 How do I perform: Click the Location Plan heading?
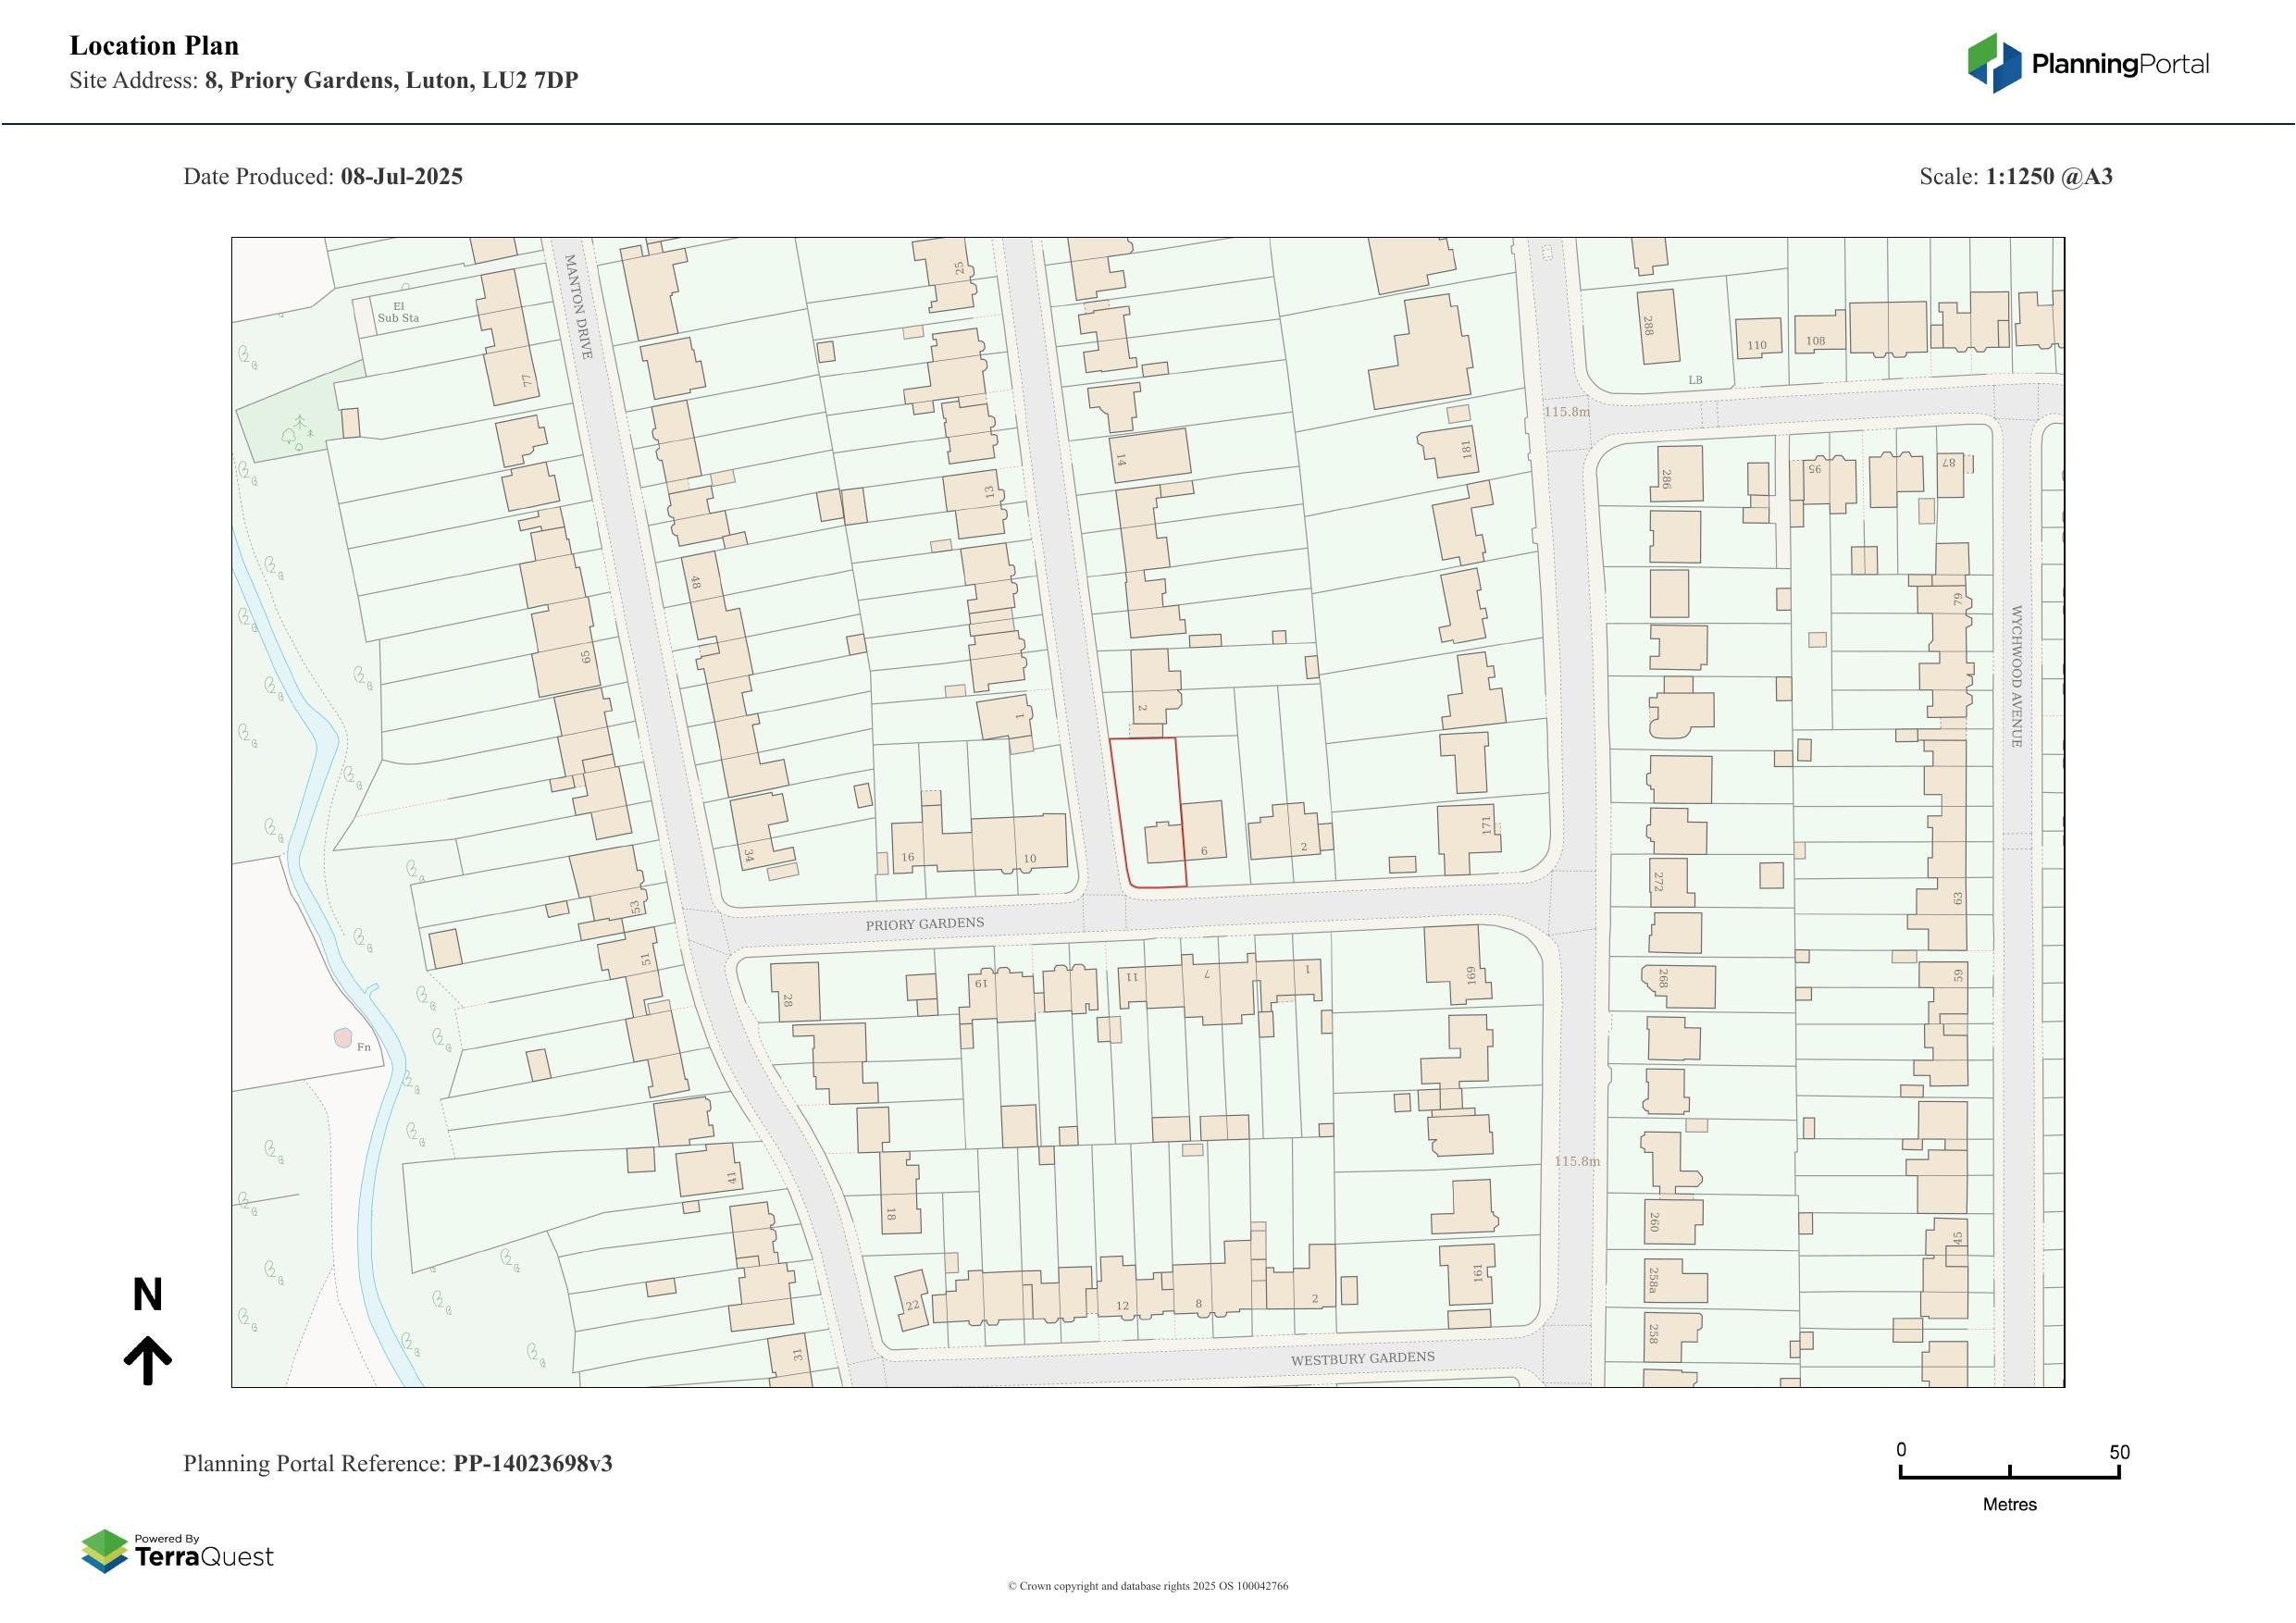[x=154, y=46]
